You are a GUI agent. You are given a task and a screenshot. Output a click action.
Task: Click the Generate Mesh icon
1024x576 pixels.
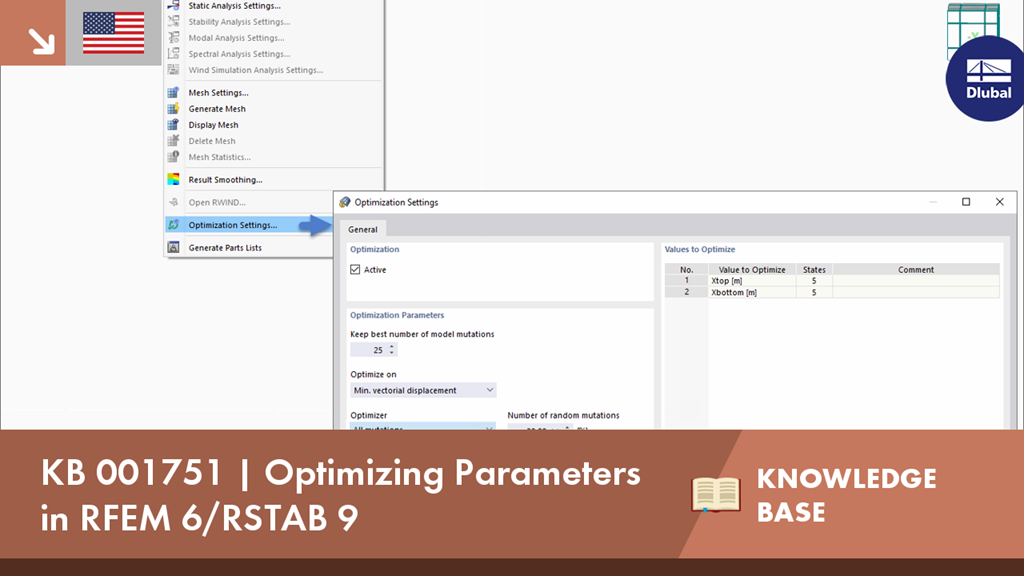point(173,109)
